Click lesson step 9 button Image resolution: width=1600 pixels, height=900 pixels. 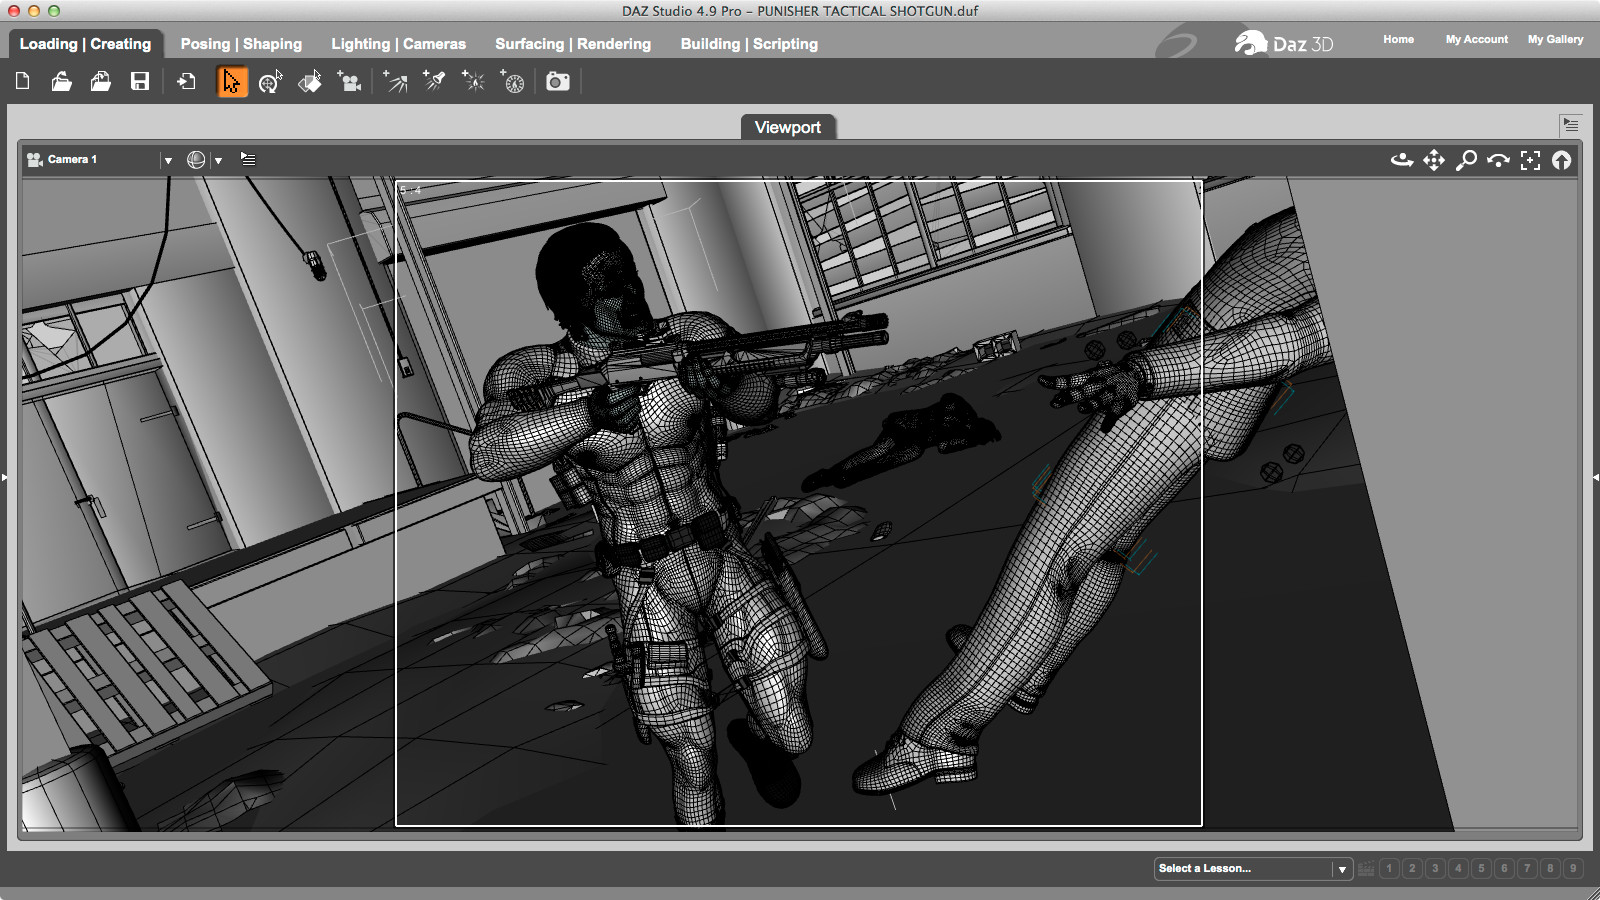pos(1573,868)
